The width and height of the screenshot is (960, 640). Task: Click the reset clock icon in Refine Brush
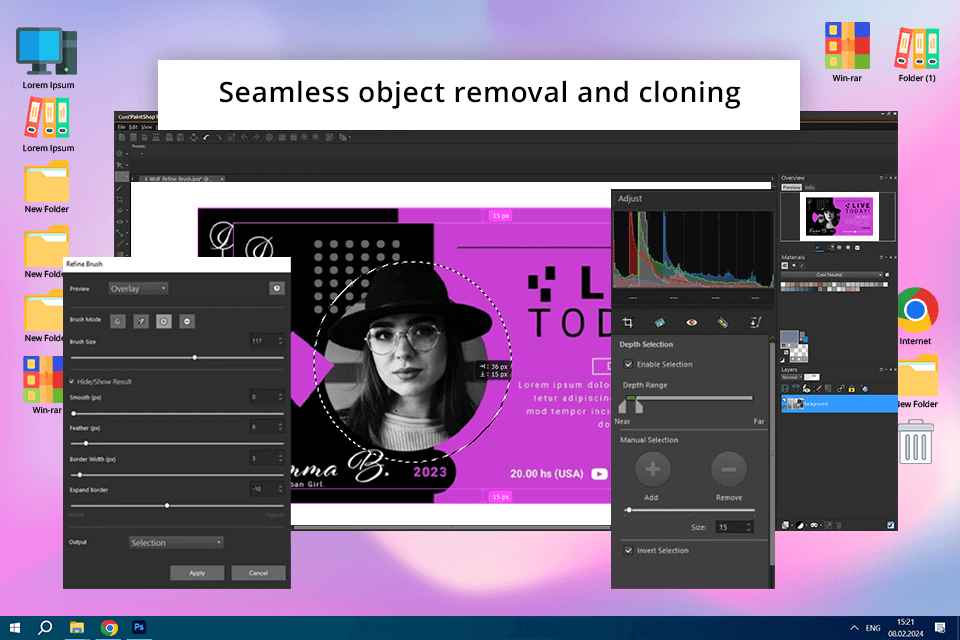pyautogui.click(x=277, y=288)
